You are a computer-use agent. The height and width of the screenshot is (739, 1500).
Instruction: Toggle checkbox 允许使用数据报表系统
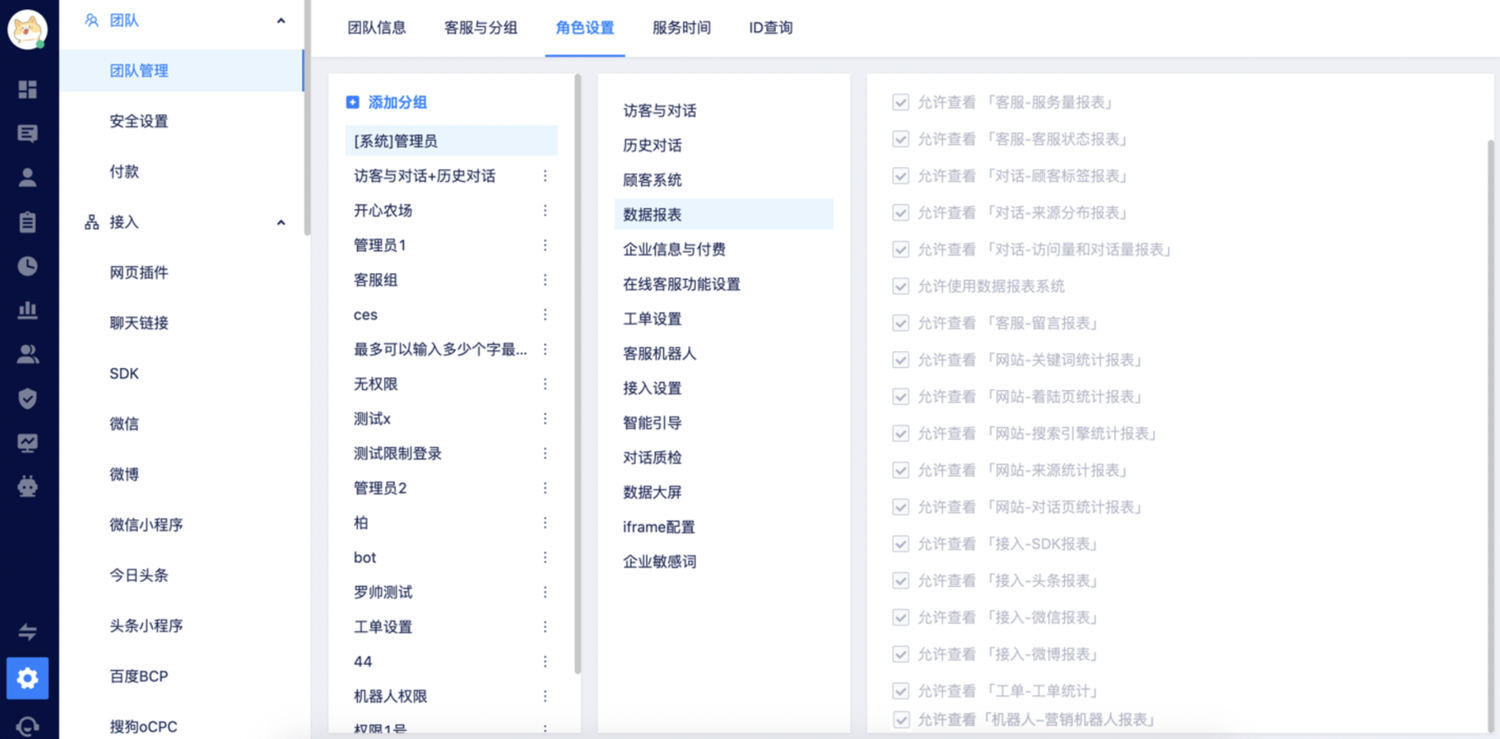point(901,286)
